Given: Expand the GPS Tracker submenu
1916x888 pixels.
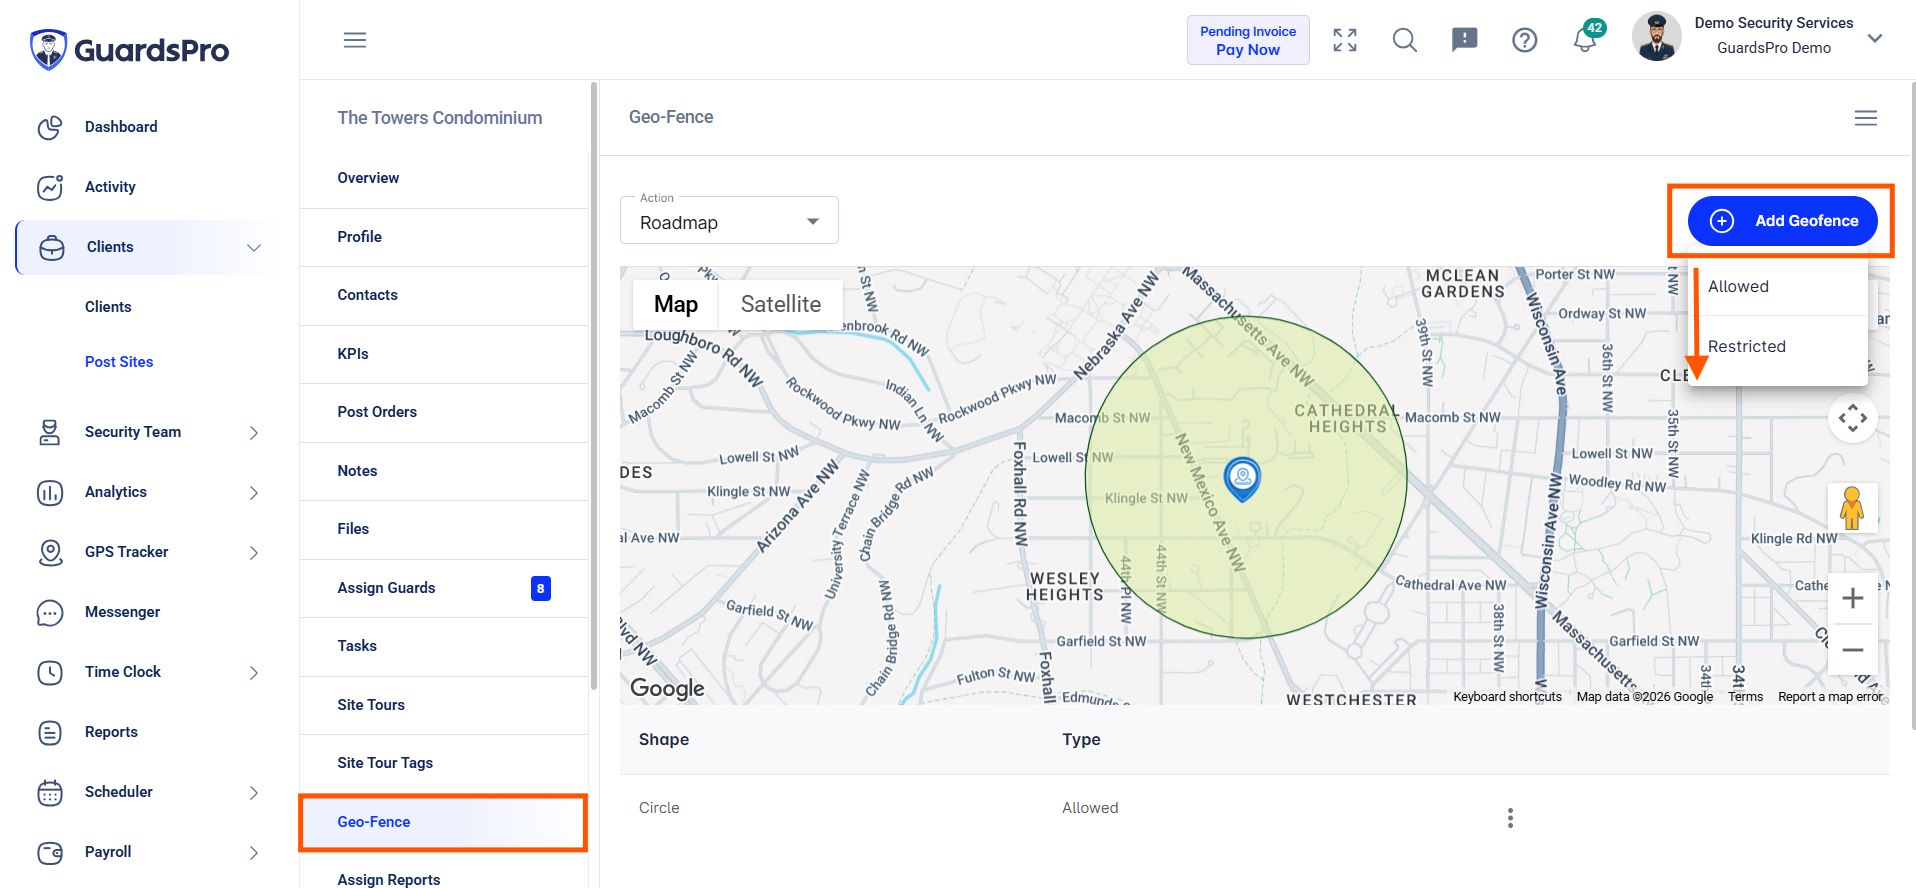Looking at the screenshot, I should coord(254,553).
